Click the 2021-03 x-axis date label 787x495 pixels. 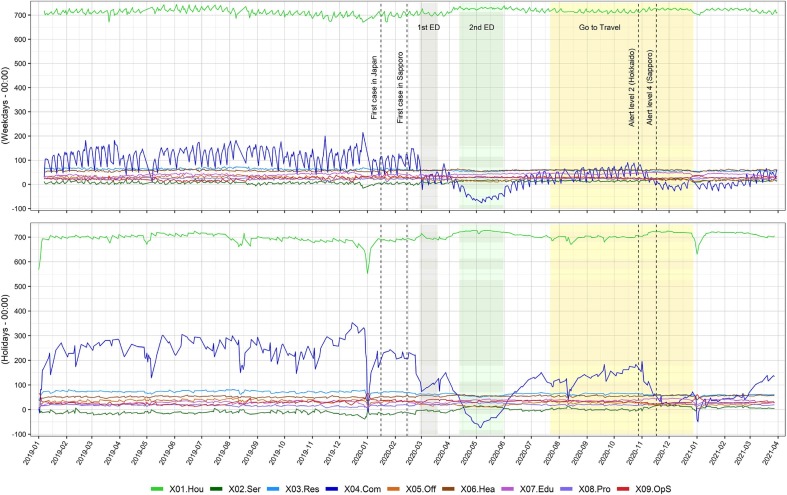point(740,455)
